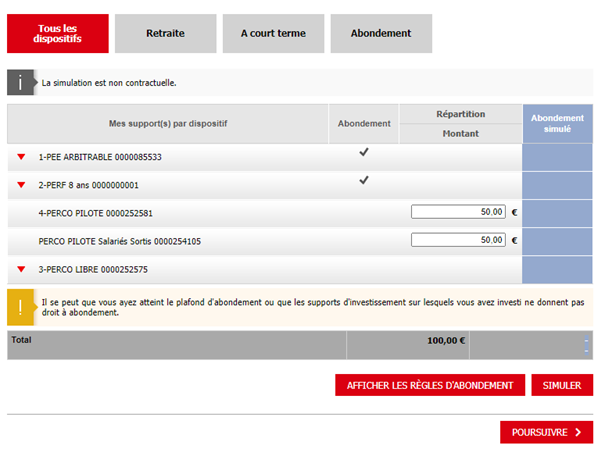The height and width of the screenshot is (449, 605).
Task: Click the abondement checkmark for PERF 8 ans
Action: point(364,181)
